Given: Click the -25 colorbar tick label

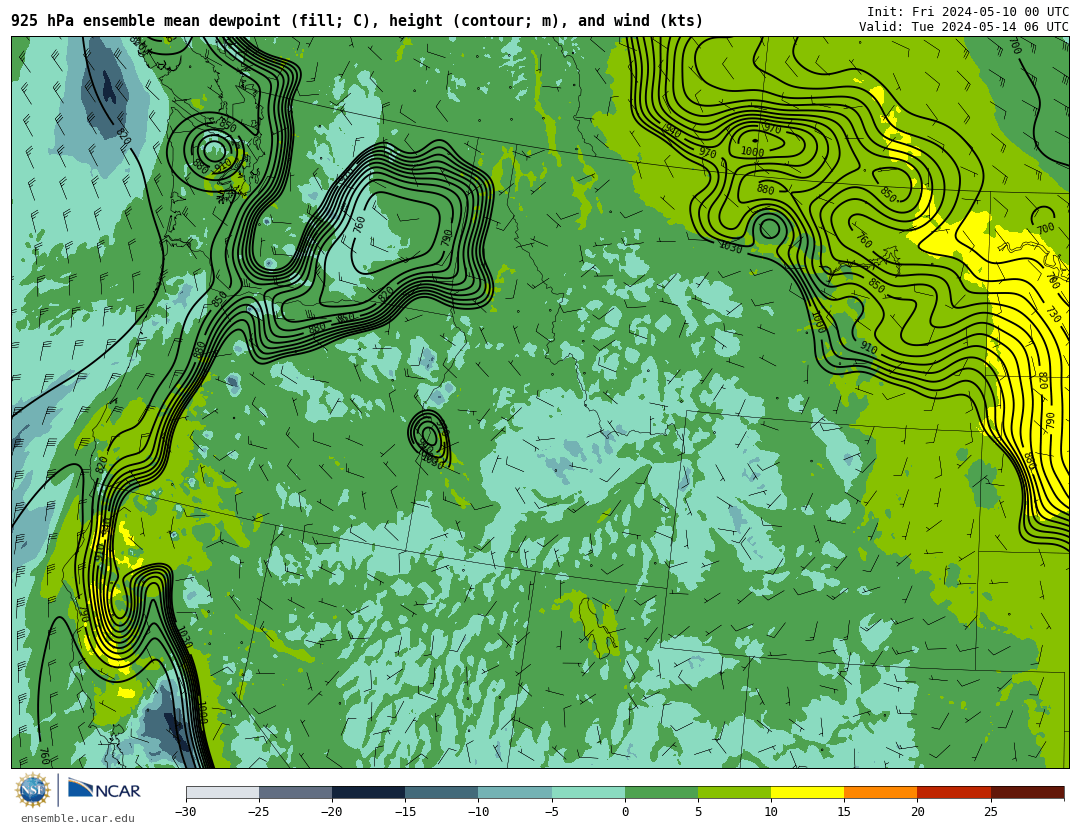Looking at the screenshot, I should point(258,812).
